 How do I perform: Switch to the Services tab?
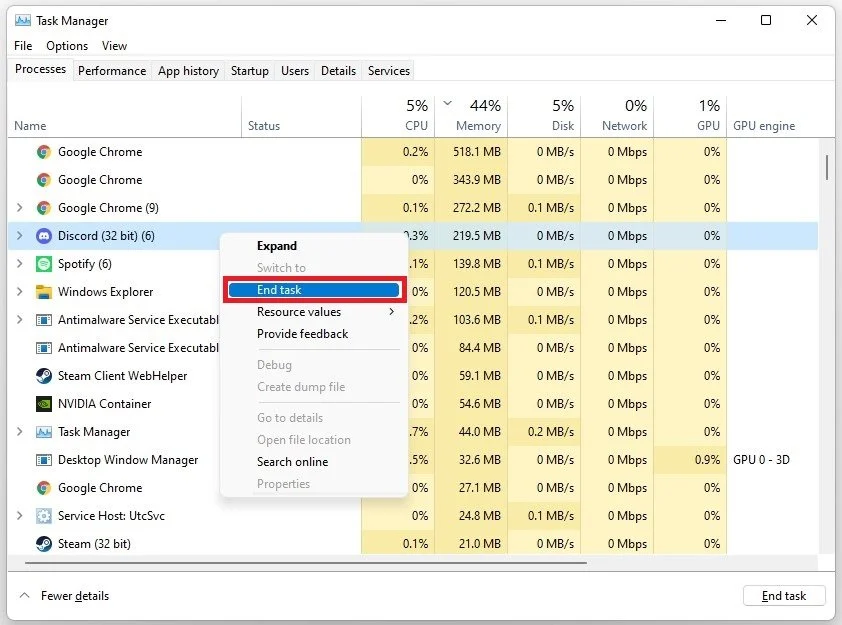point(389,71)
